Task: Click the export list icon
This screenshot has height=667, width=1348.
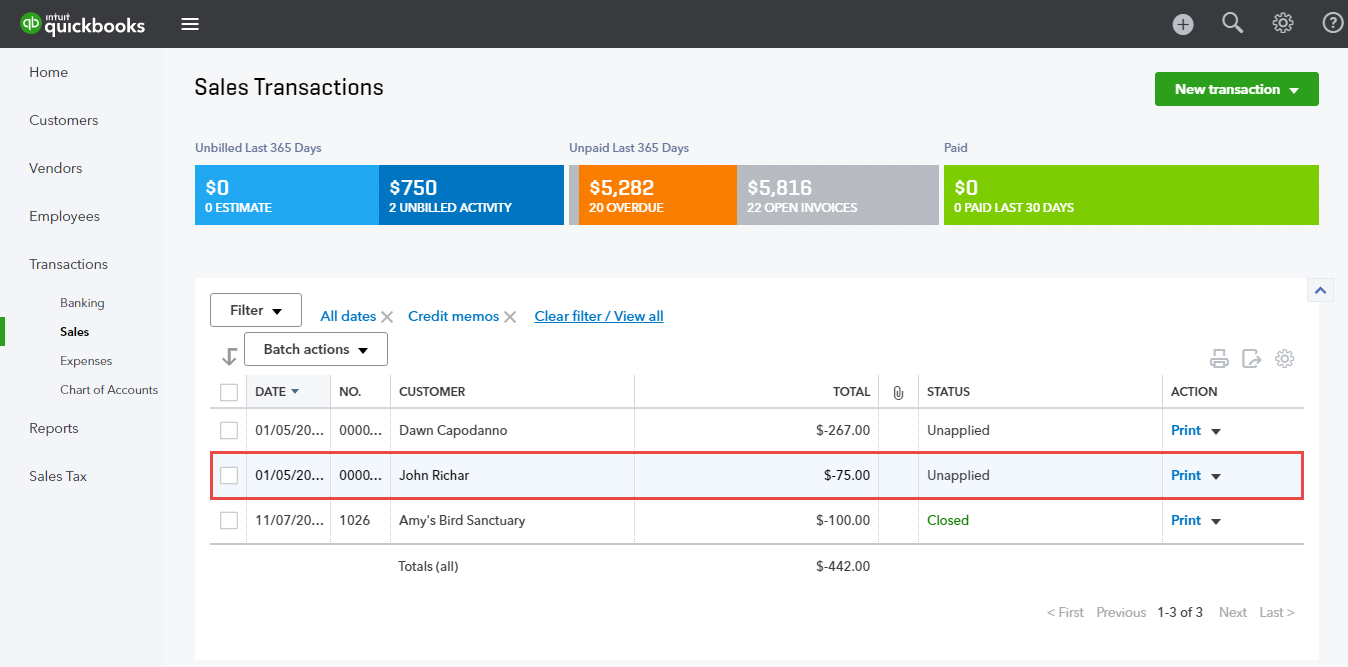Action: pos(1252,358)
